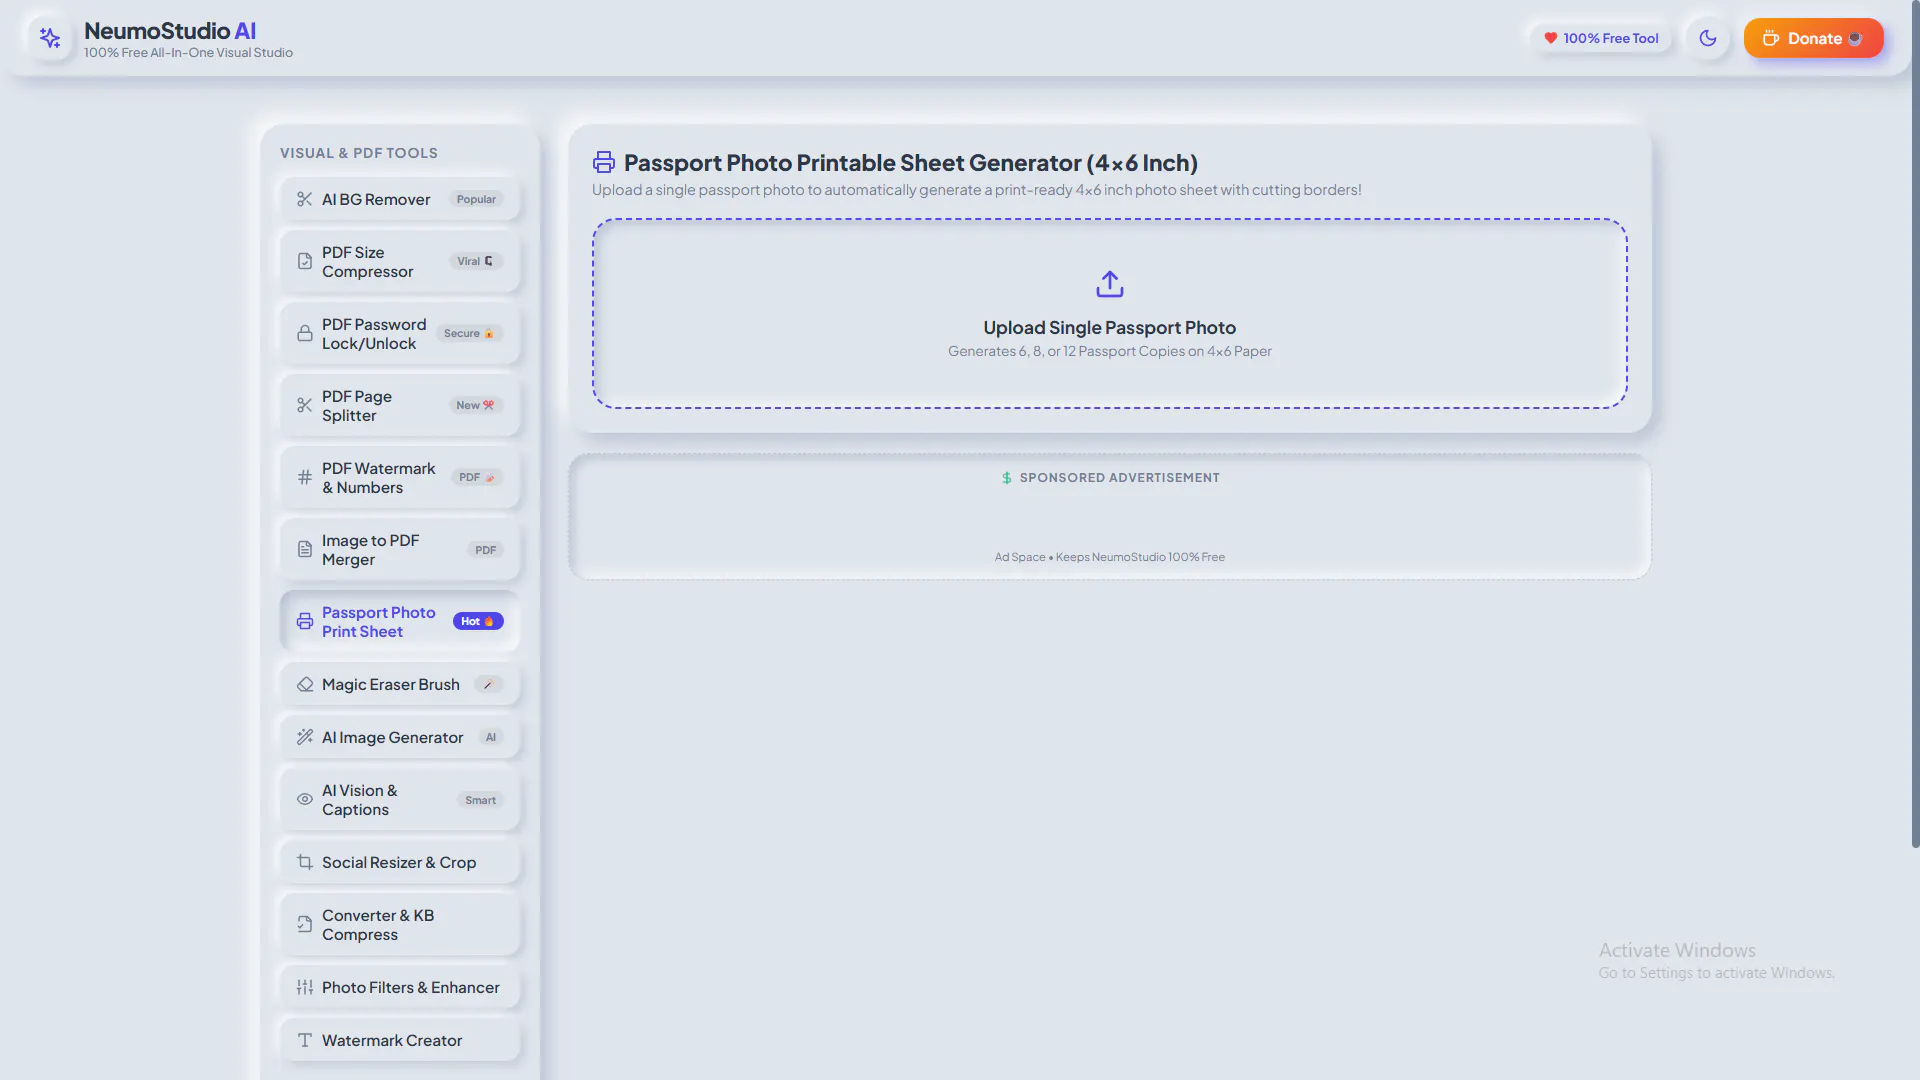Click the Popular badge on AI BG Remover
The width and height of the screenshot is (1920, 1080).
[476, 199]
